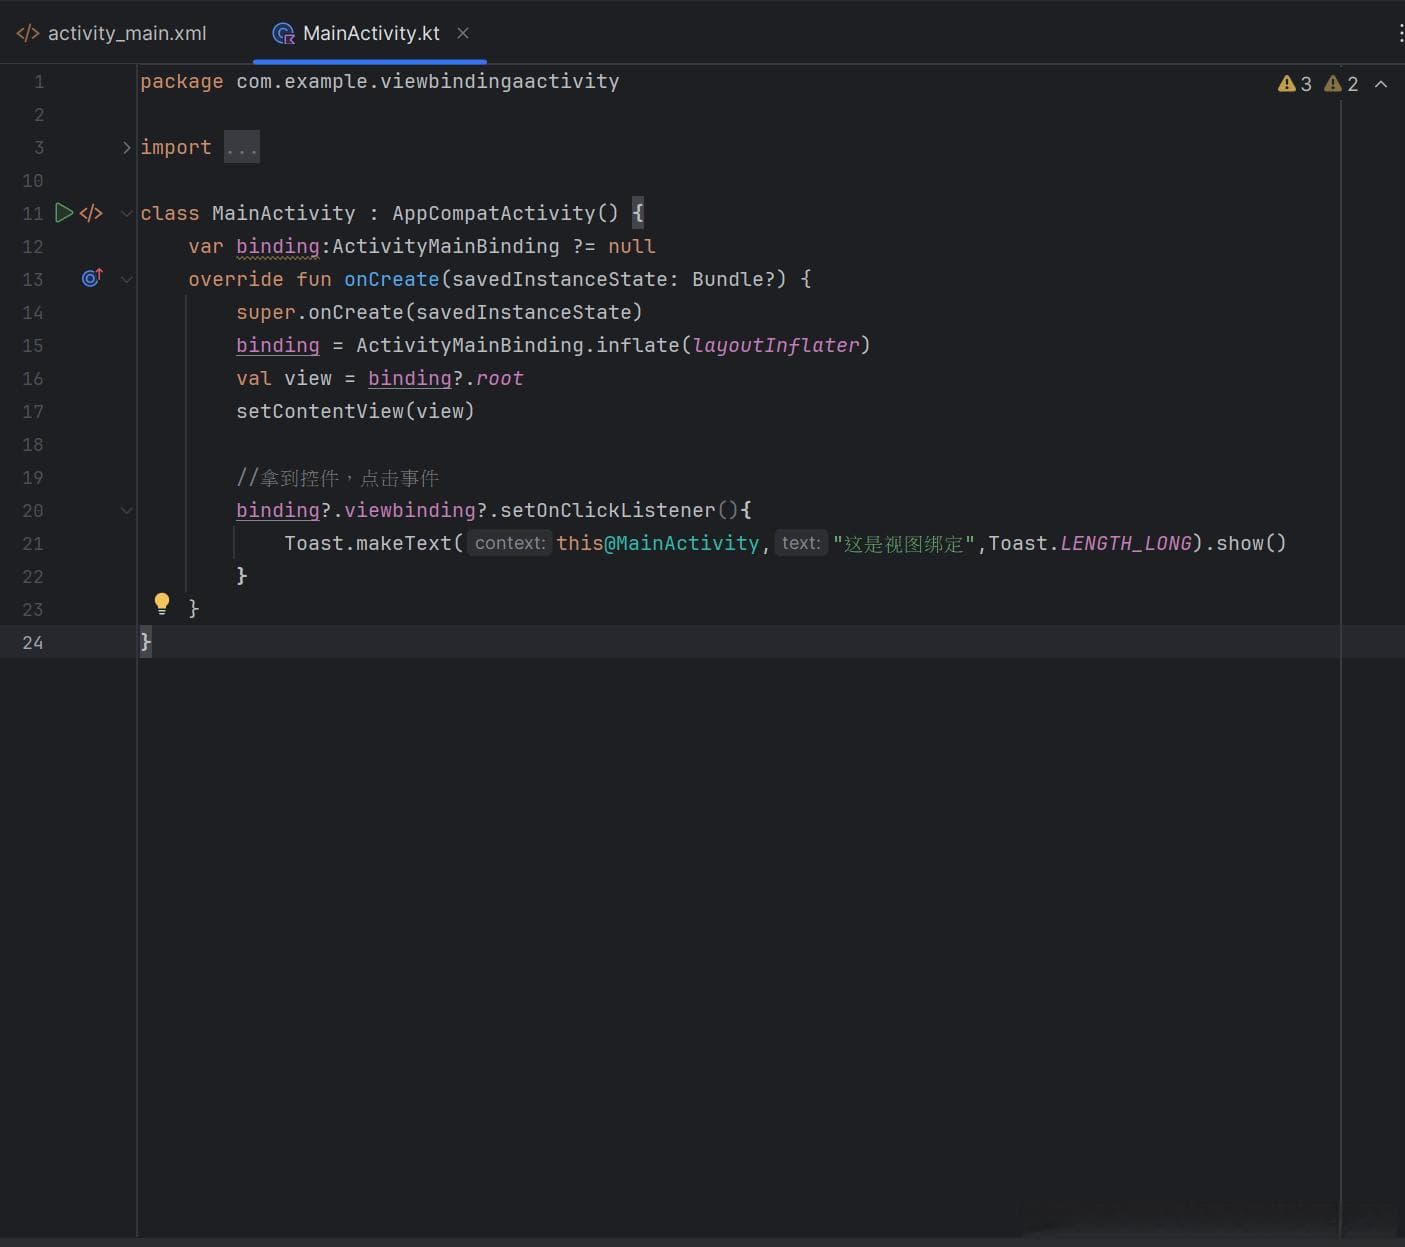Expand the folded import statements arrow

coord(127,147)
